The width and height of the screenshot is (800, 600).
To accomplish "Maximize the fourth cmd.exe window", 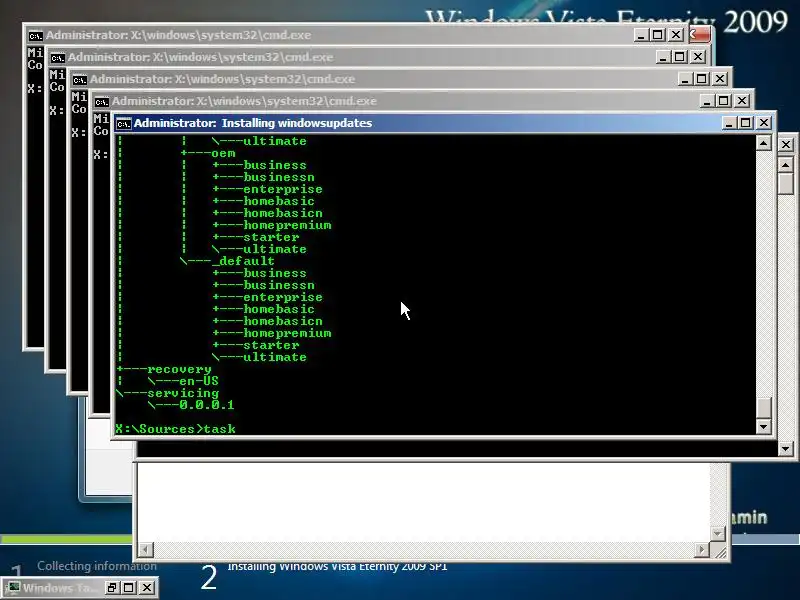I will (723, 101).
